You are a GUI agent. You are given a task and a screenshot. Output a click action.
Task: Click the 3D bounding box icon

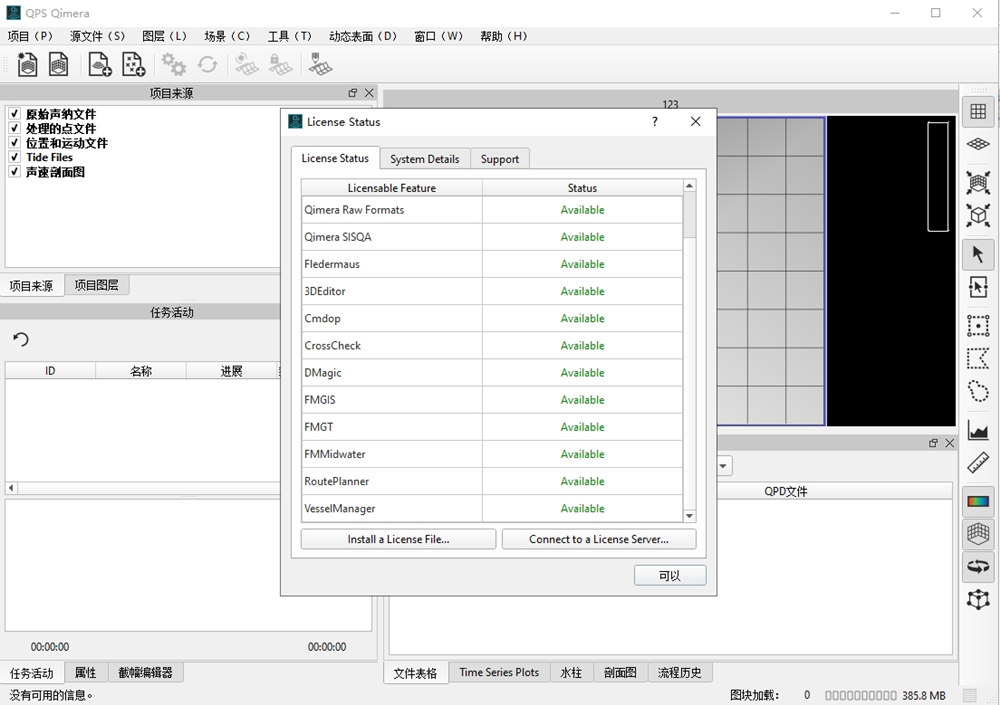click(978, 600)
